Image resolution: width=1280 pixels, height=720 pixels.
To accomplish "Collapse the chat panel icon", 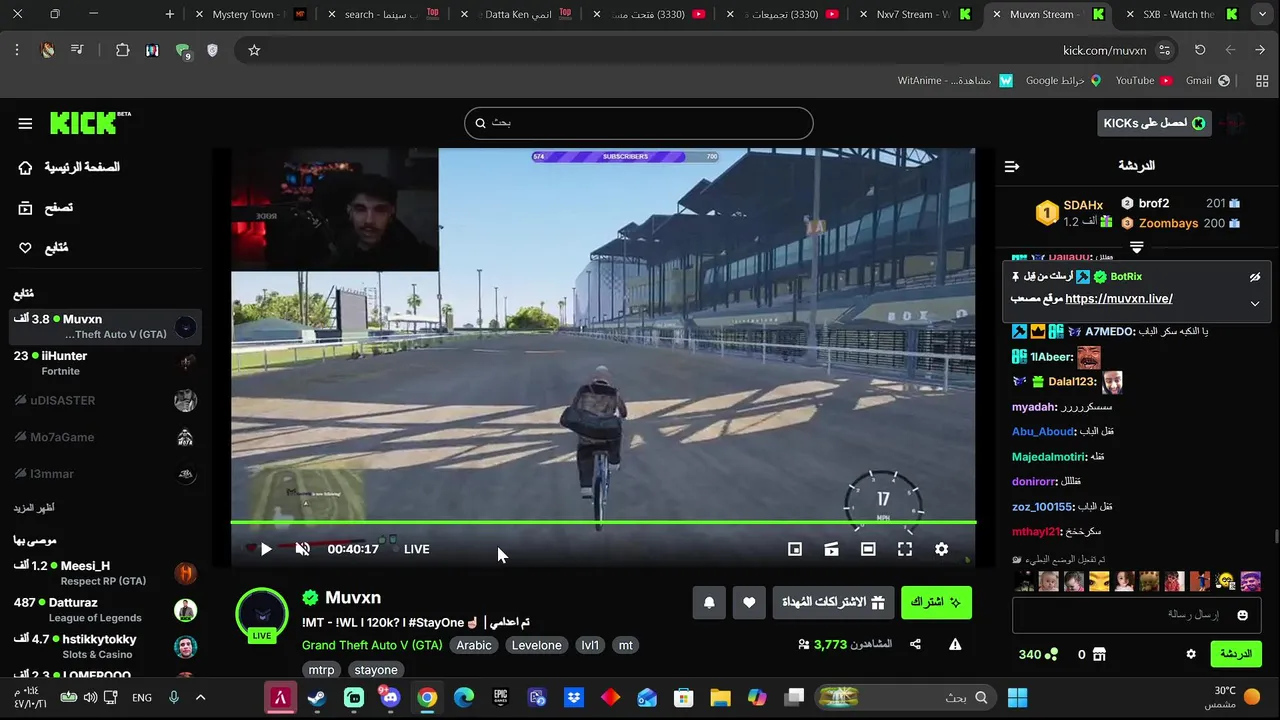I will pos(1011,166).
